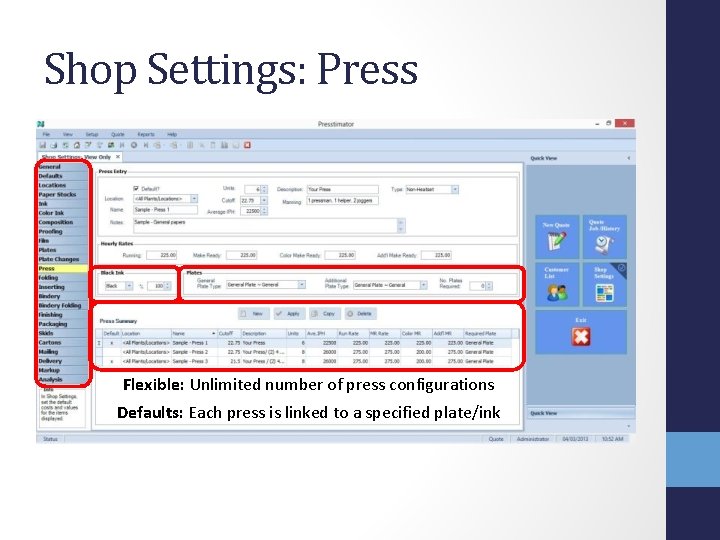Open the New Quote tile
This screenshot has height=540, width=720.
click(x=557, y=237)
